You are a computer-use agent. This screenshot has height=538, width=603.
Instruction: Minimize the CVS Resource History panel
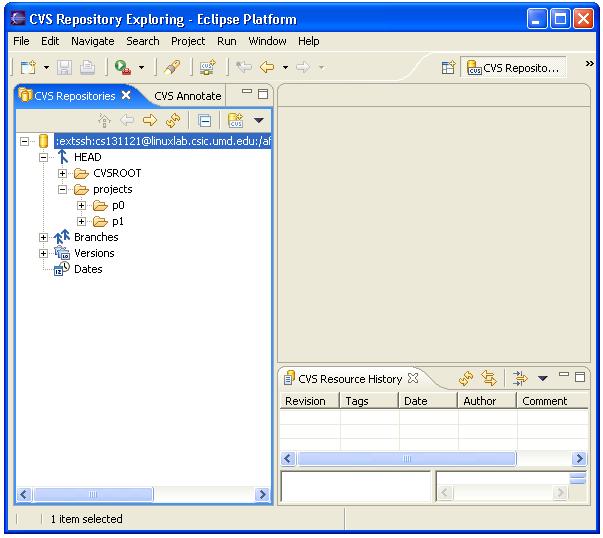pyautogui.click(x=564, y=374)
